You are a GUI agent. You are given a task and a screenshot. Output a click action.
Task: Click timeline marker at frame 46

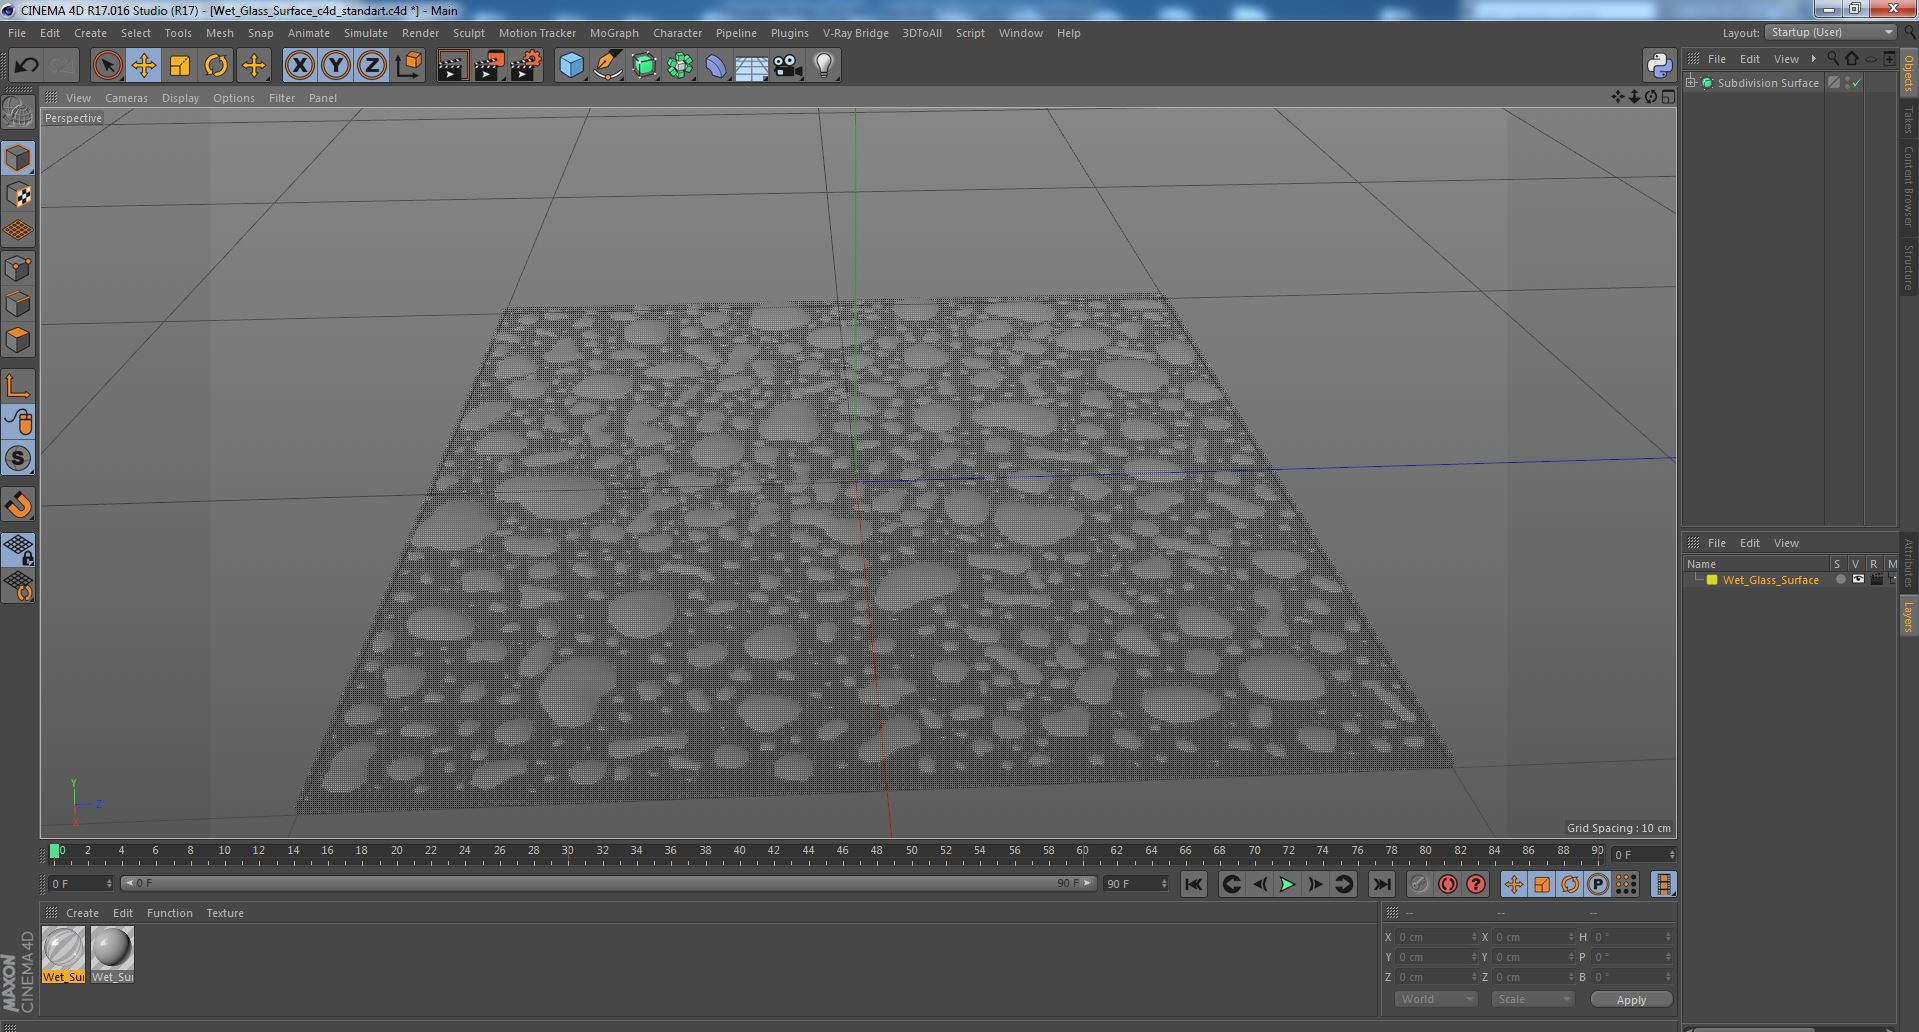coord(842,851)
